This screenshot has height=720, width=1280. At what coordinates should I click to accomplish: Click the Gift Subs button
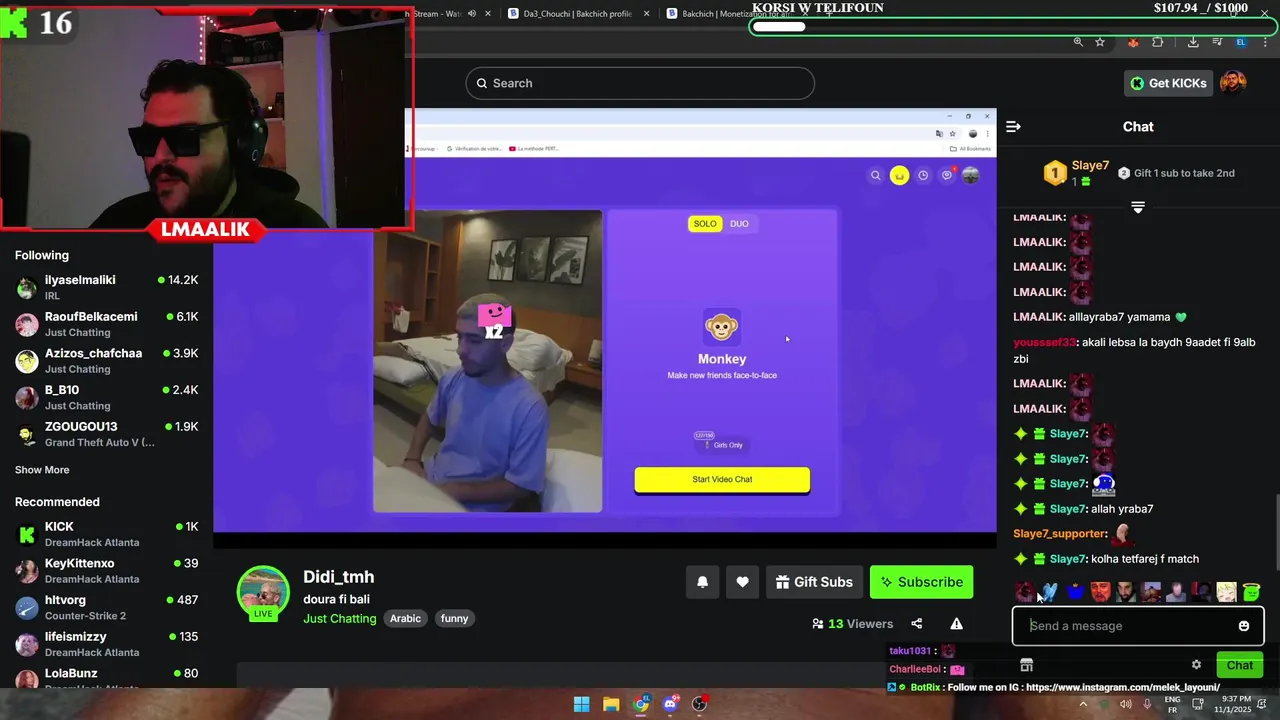point(814,582)
